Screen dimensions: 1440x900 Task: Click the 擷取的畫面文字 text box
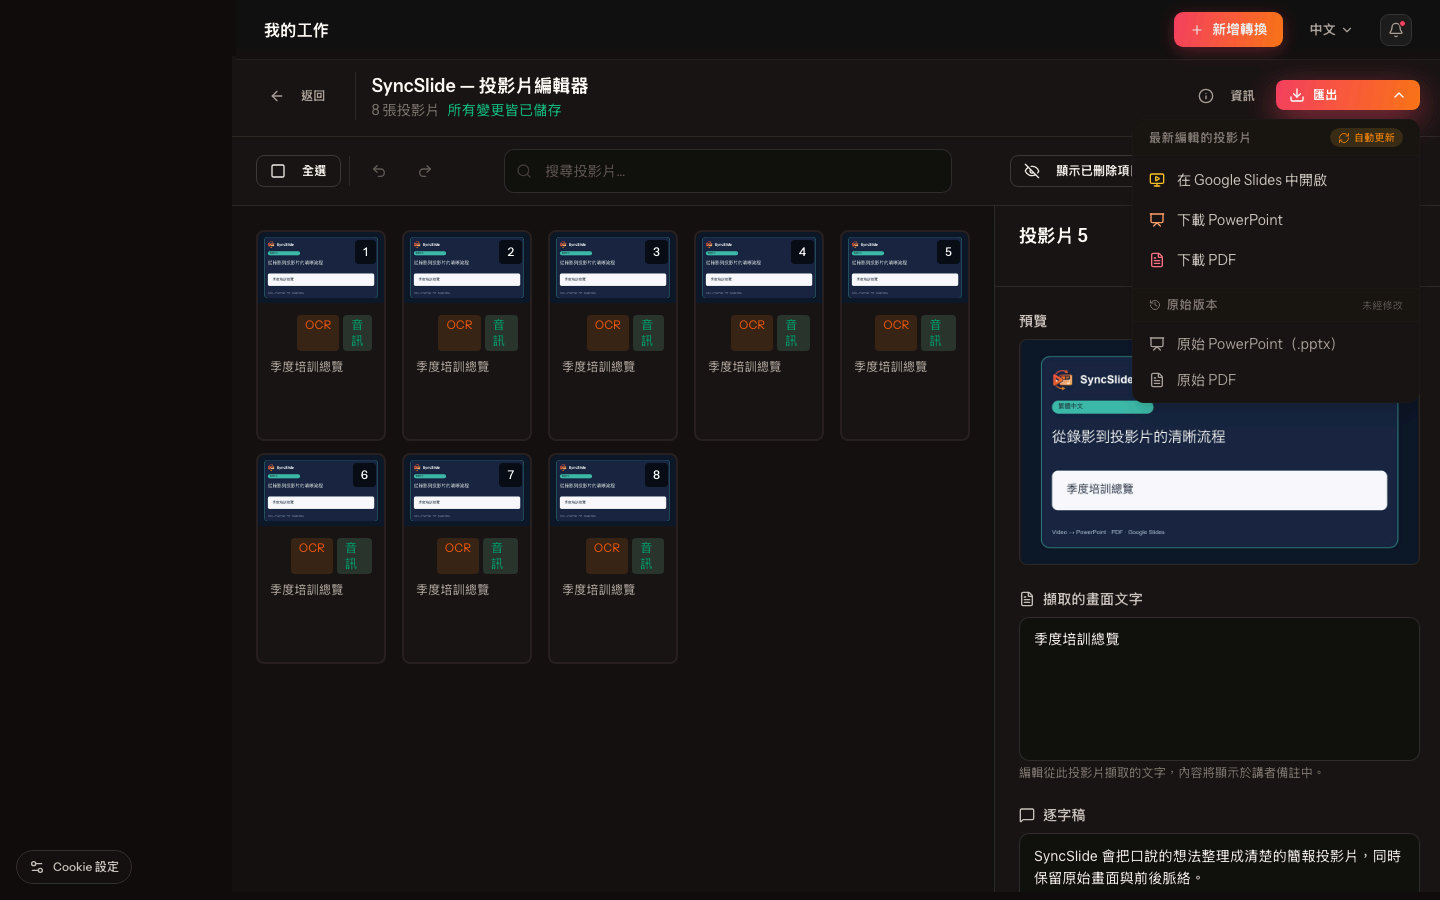pyautogui.click(x=1219, y=689)
